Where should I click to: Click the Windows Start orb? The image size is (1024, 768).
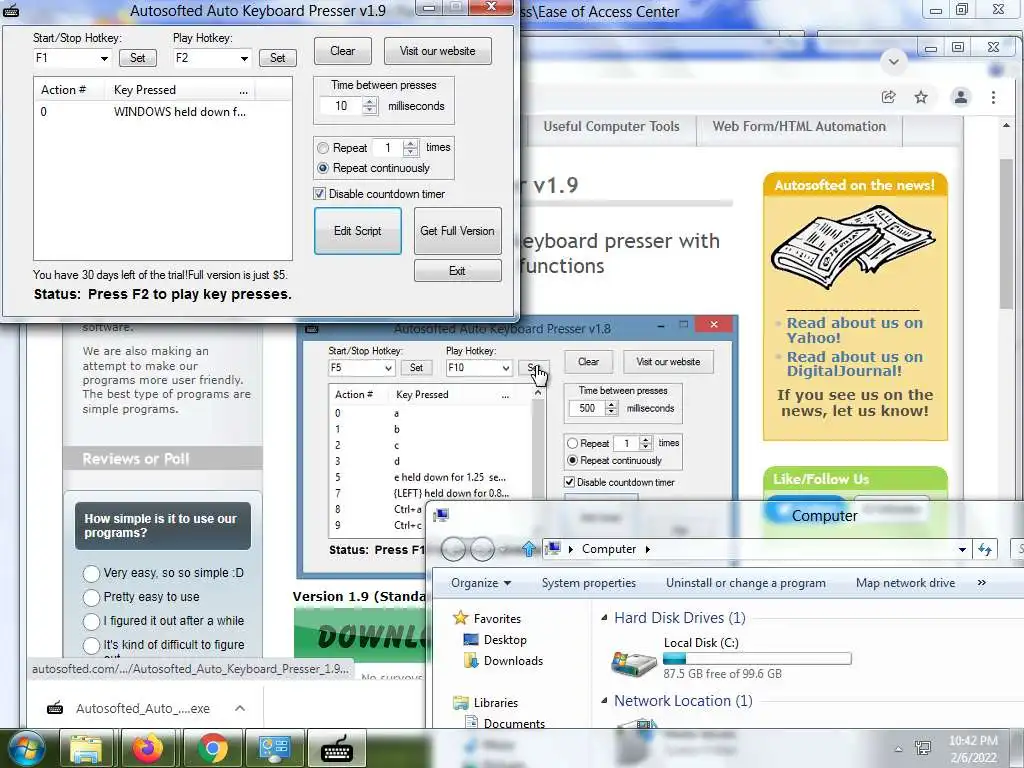[26, 748]
